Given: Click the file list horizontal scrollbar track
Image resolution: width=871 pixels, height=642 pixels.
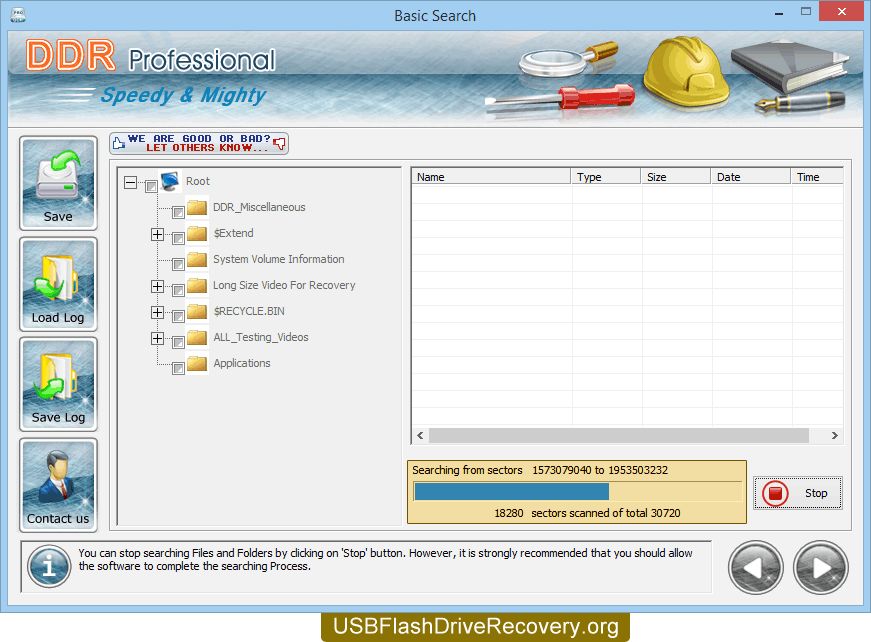Looking at the screenshot, I should (x=619, y=435).
